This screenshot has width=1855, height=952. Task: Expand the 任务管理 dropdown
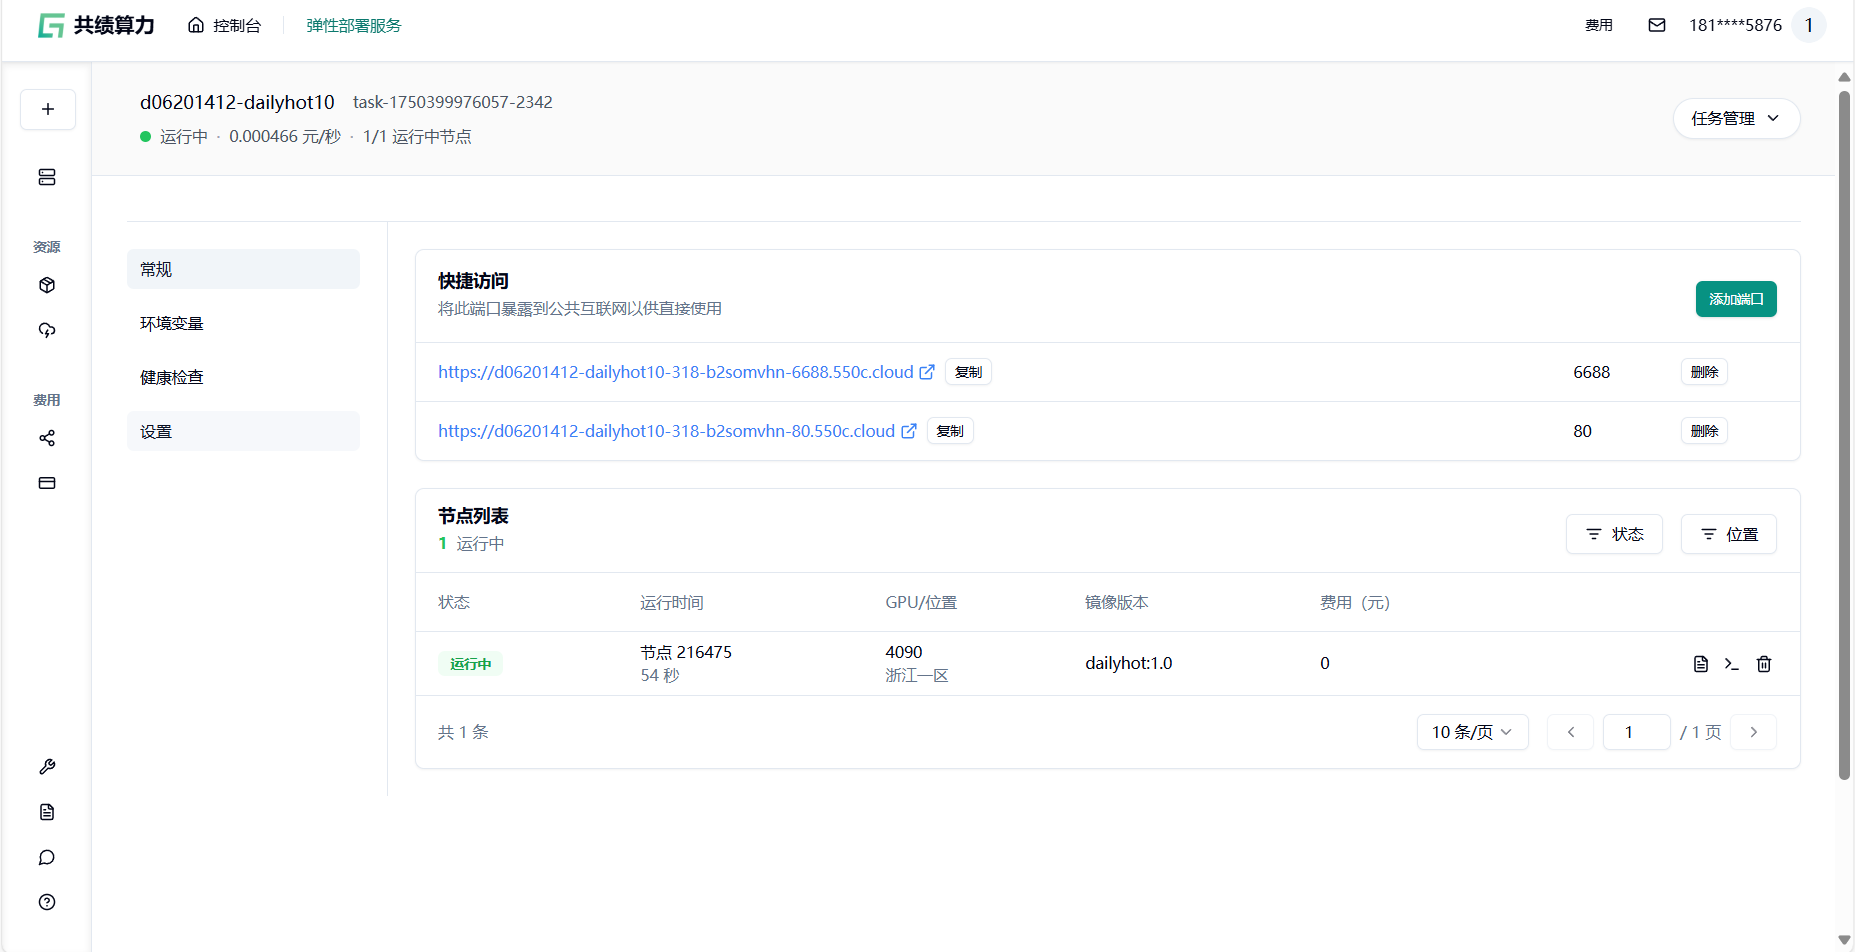(1736, 118)
